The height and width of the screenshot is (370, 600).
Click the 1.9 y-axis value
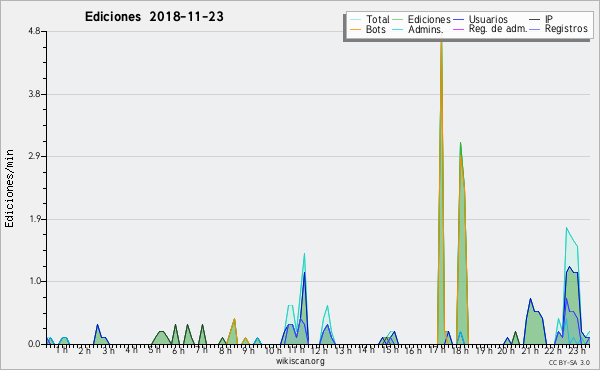click(34, 219)
